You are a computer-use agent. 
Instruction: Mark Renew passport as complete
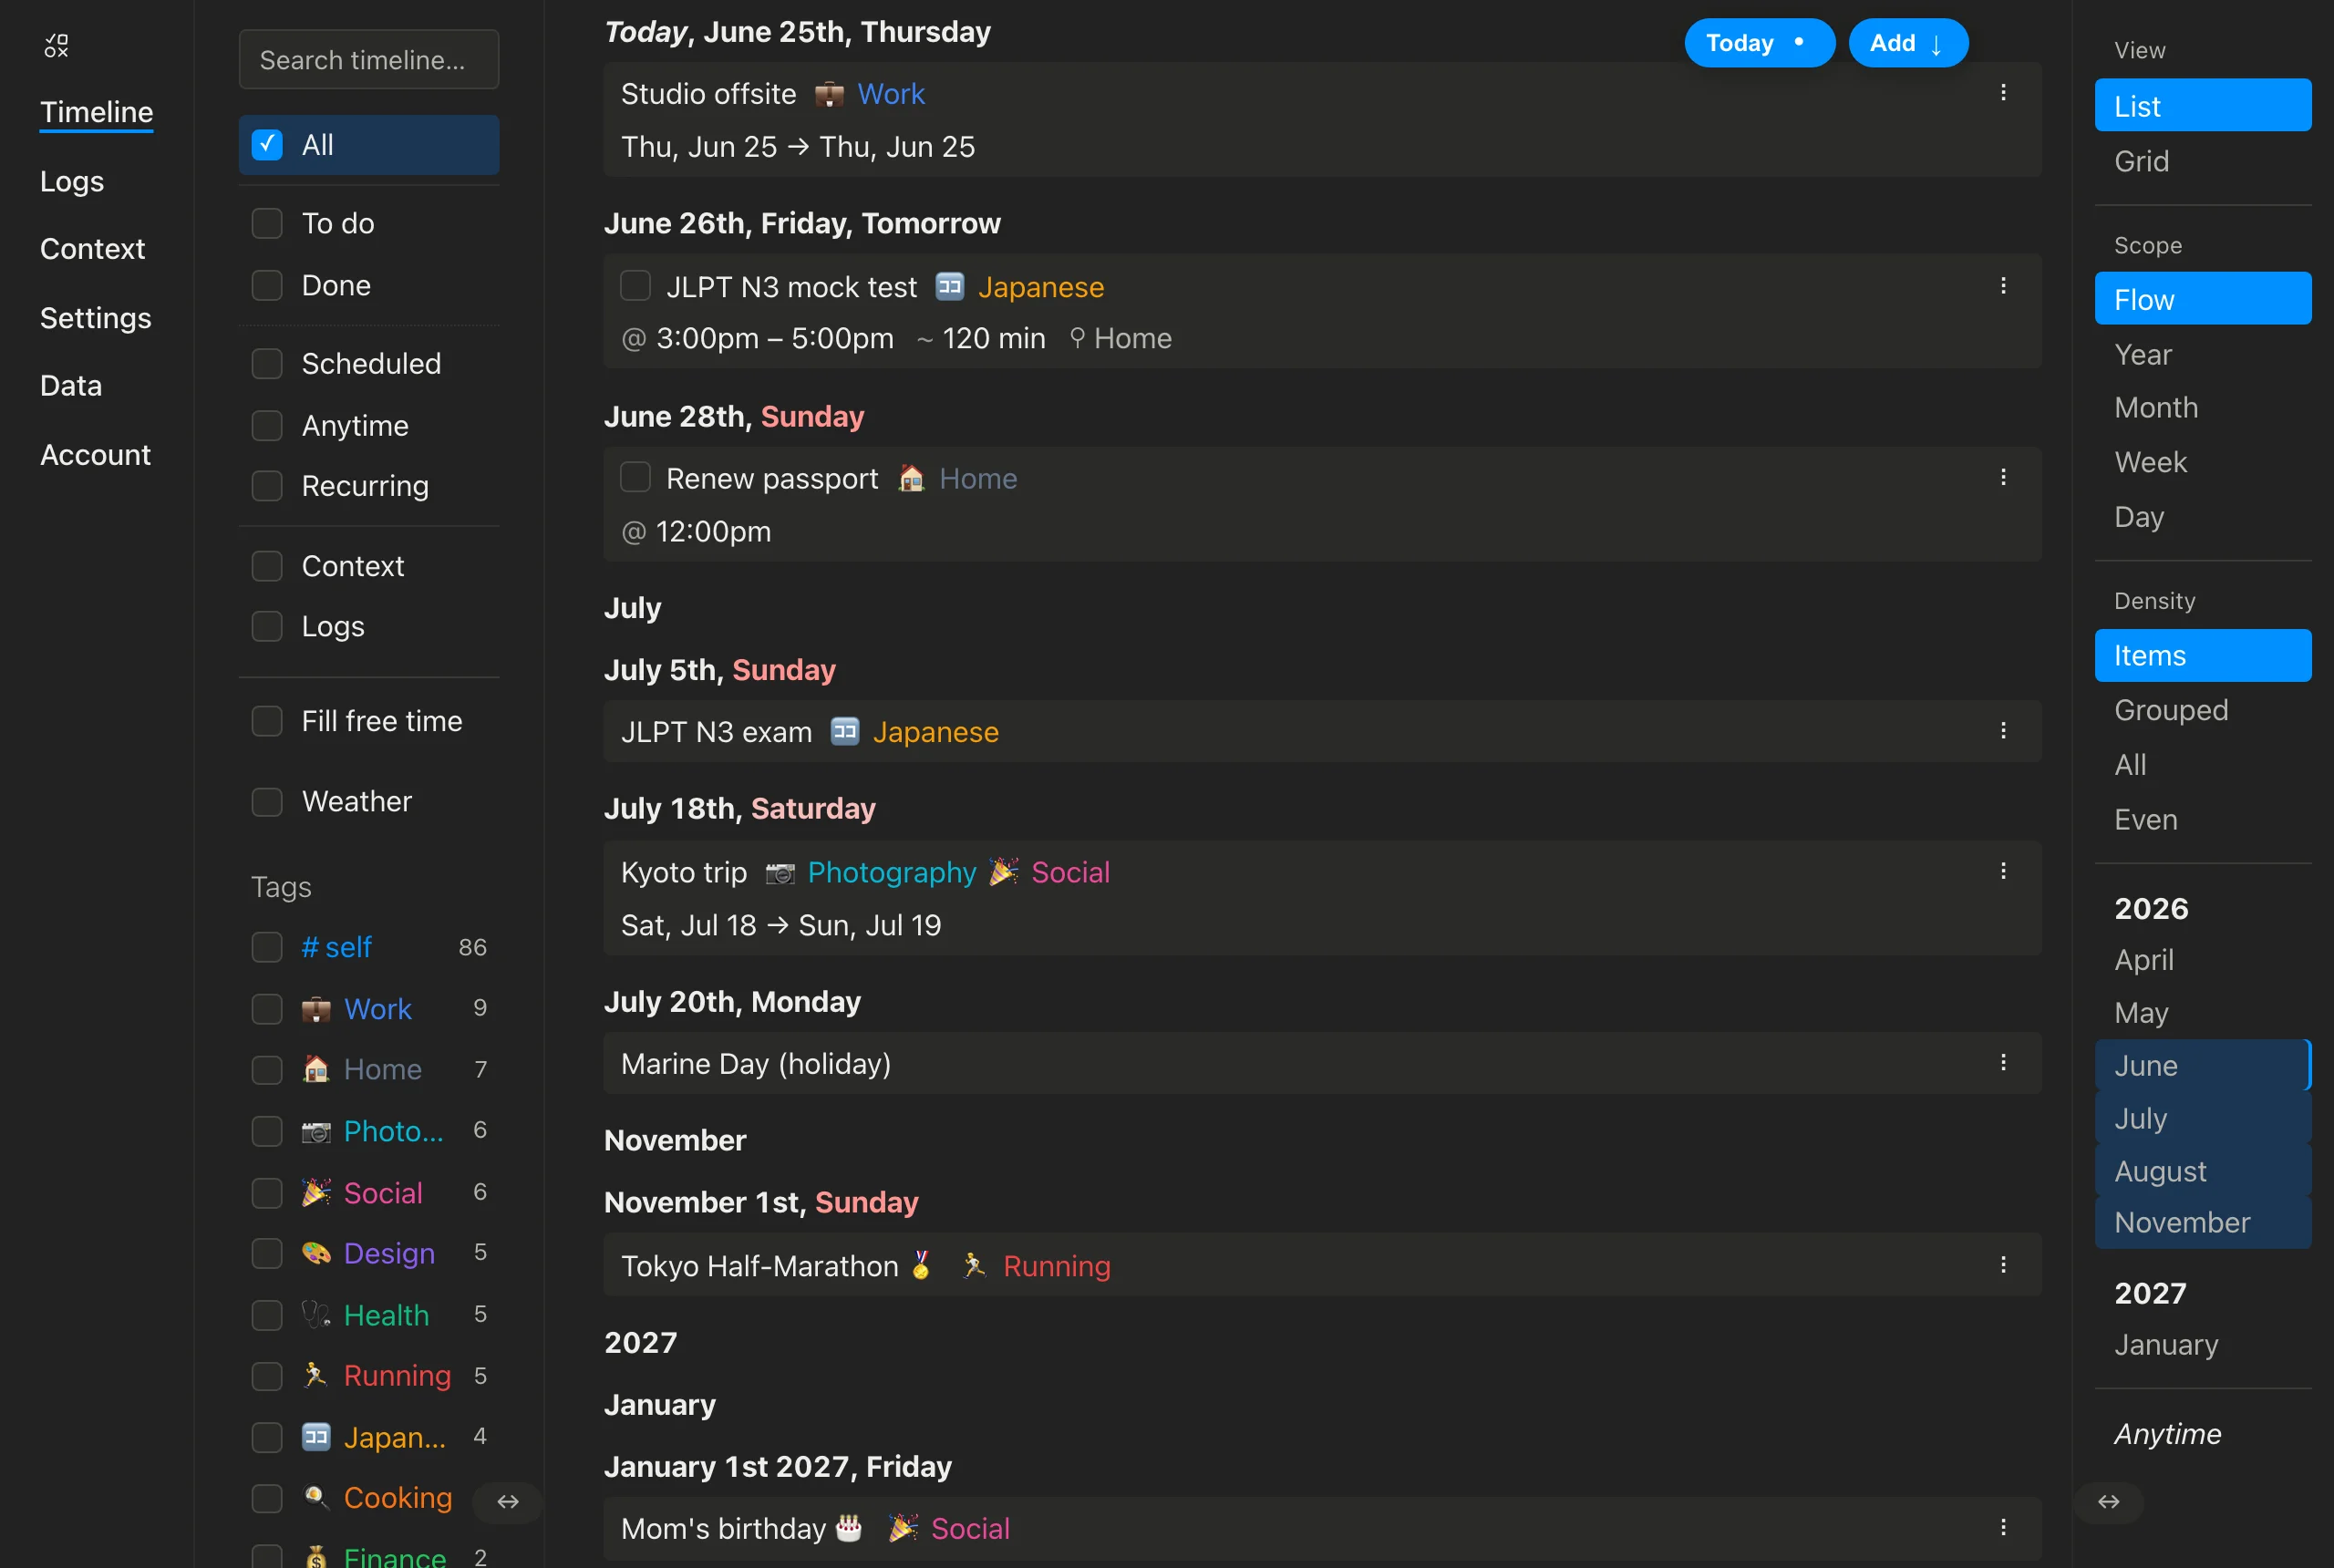click(x=635, y=477)
